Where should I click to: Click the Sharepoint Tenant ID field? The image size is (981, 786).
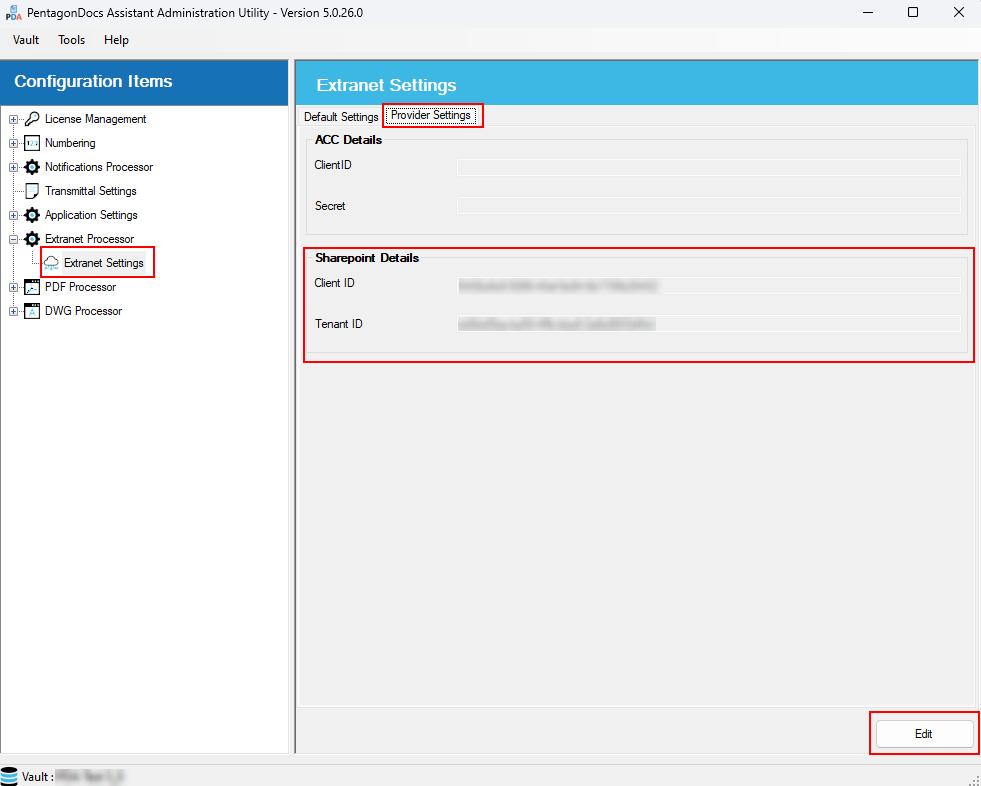click(708, 324)
